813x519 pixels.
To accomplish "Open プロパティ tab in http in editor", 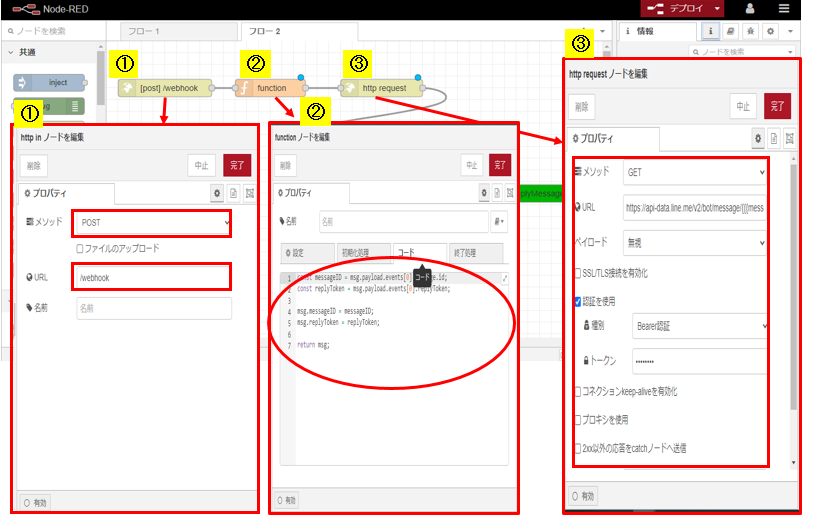I will (x=66, y=193).
